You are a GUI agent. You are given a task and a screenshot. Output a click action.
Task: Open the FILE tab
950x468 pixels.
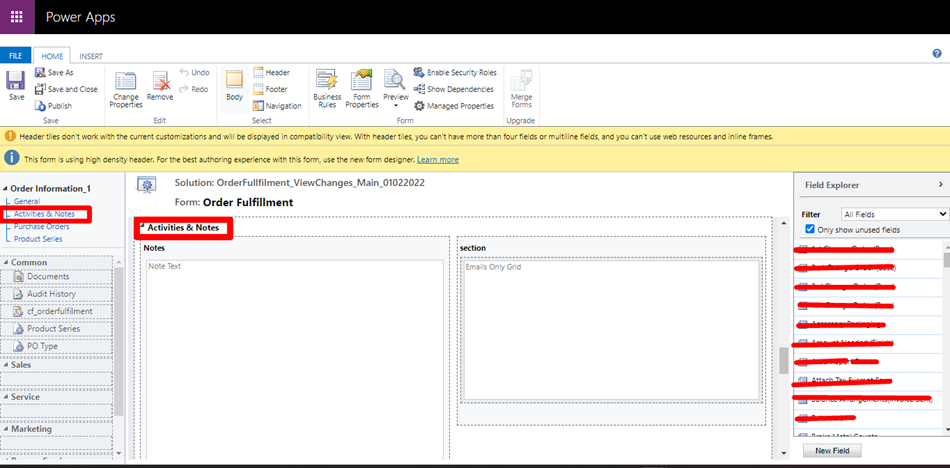point(16,56)
